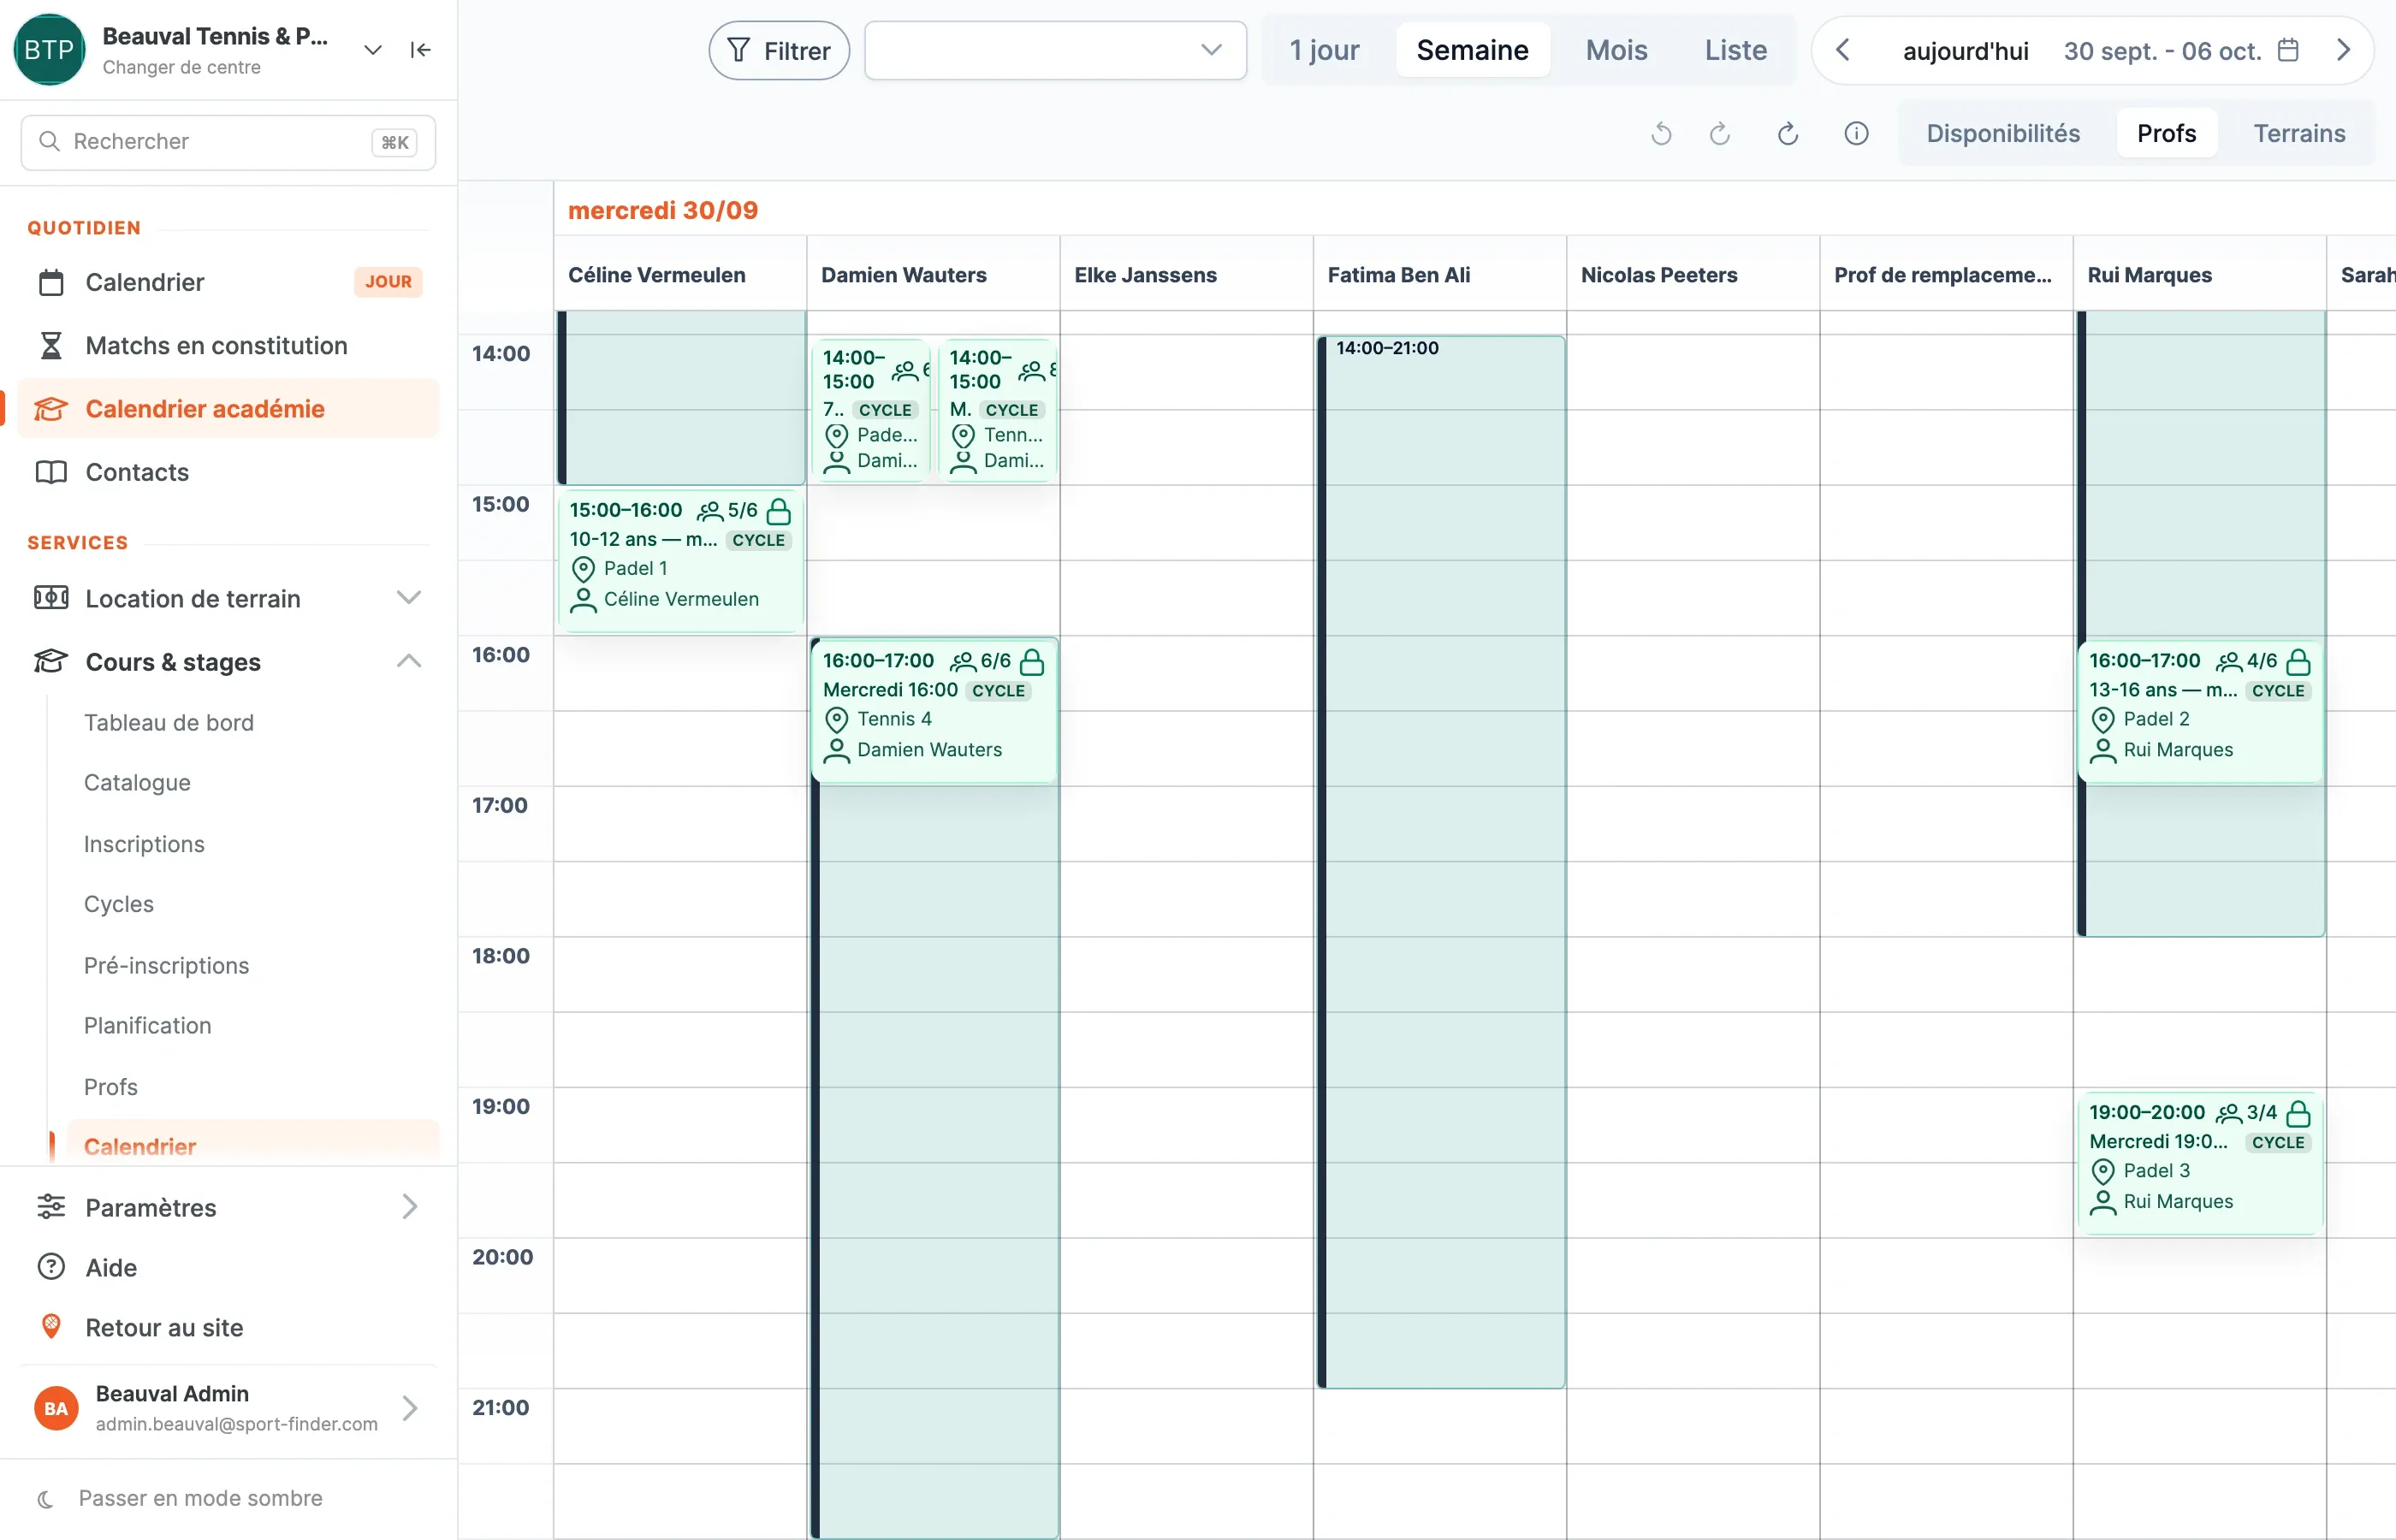Open Tableau de bord
This screenshot has height=1540, width=2396.
coord(169,722)
